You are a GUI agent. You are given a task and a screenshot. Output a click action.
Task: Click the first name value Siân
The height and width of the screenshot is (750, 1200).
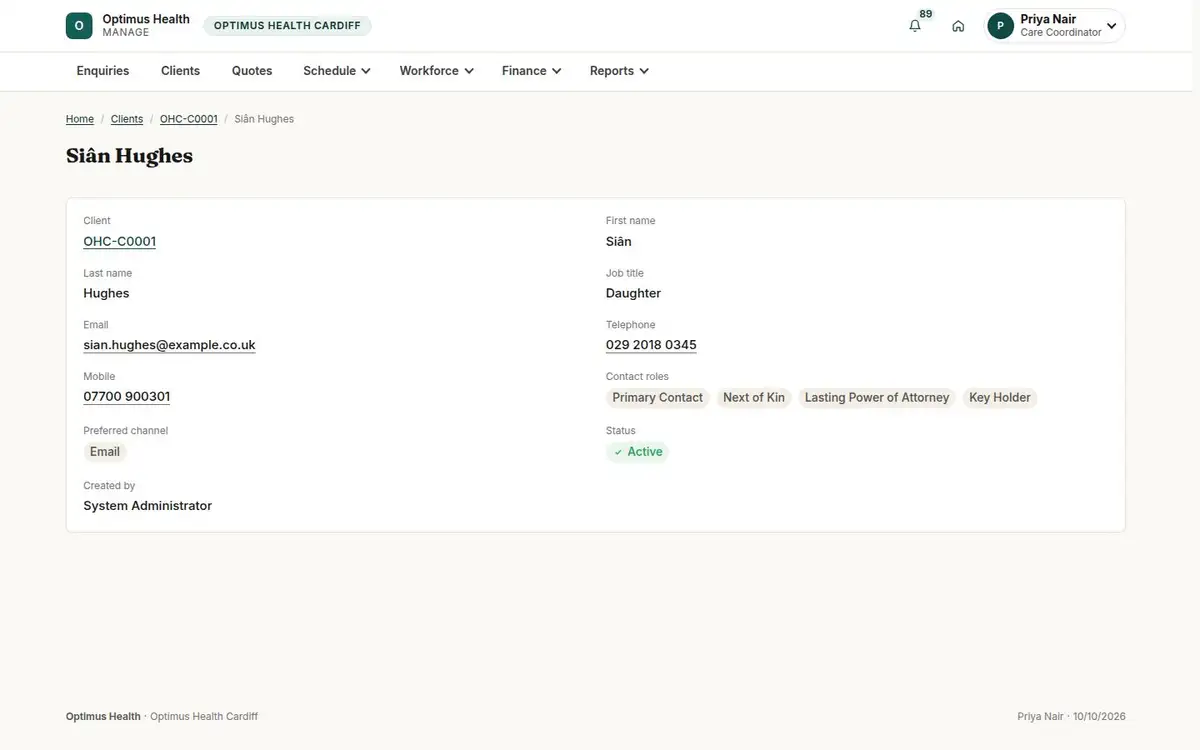619,241
